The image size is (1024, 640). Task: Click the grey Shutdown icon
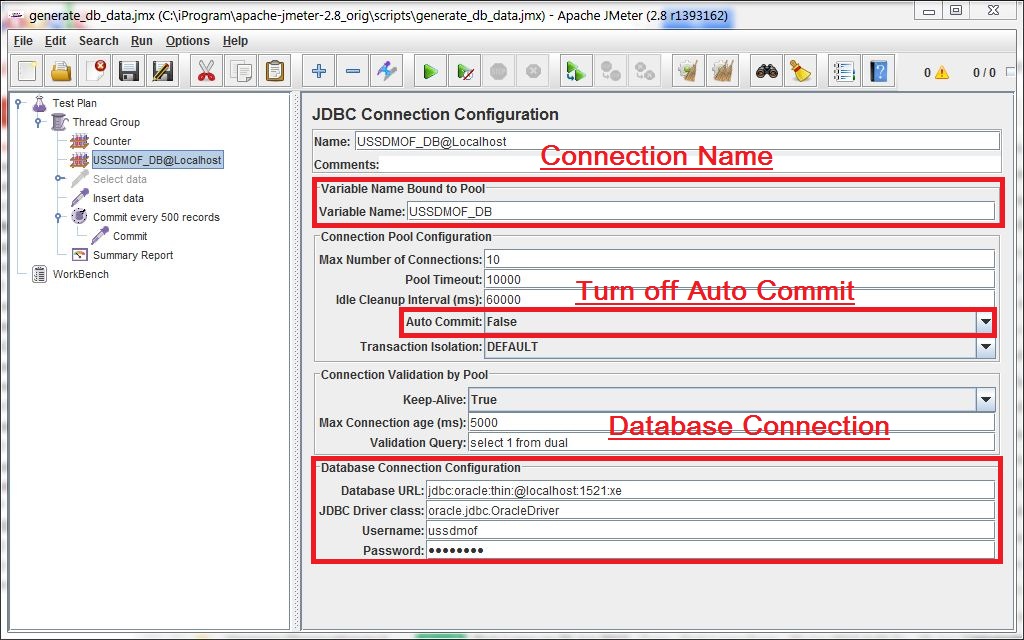point(533,71)
